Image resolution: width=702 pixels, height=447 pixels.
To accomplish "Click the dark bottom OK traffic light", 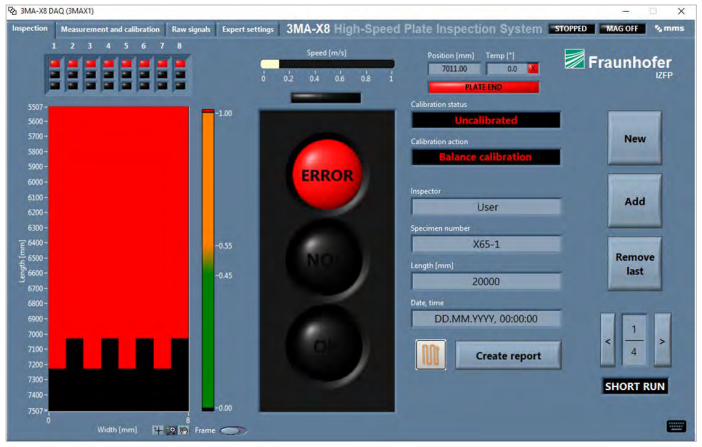I will [325, 345].
